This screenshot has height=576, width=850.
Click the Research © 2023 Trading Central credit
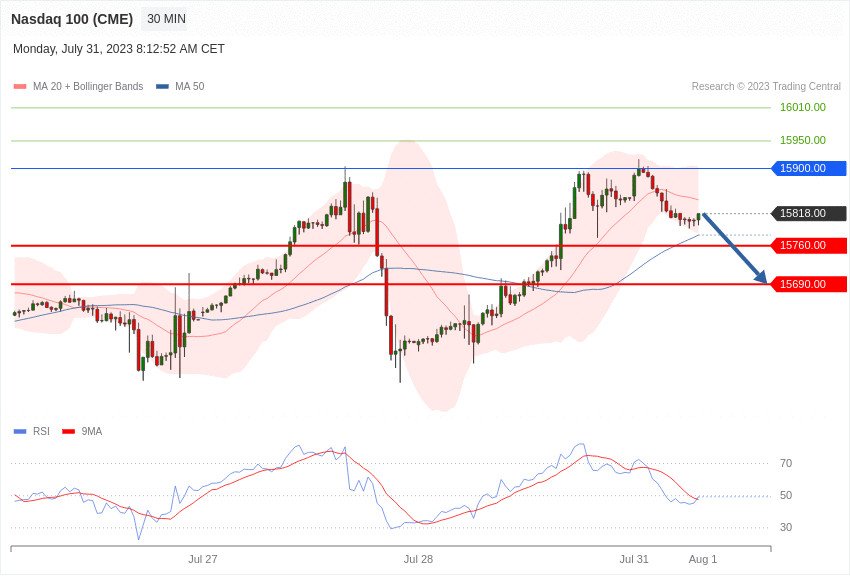click(x=766, y=87)
